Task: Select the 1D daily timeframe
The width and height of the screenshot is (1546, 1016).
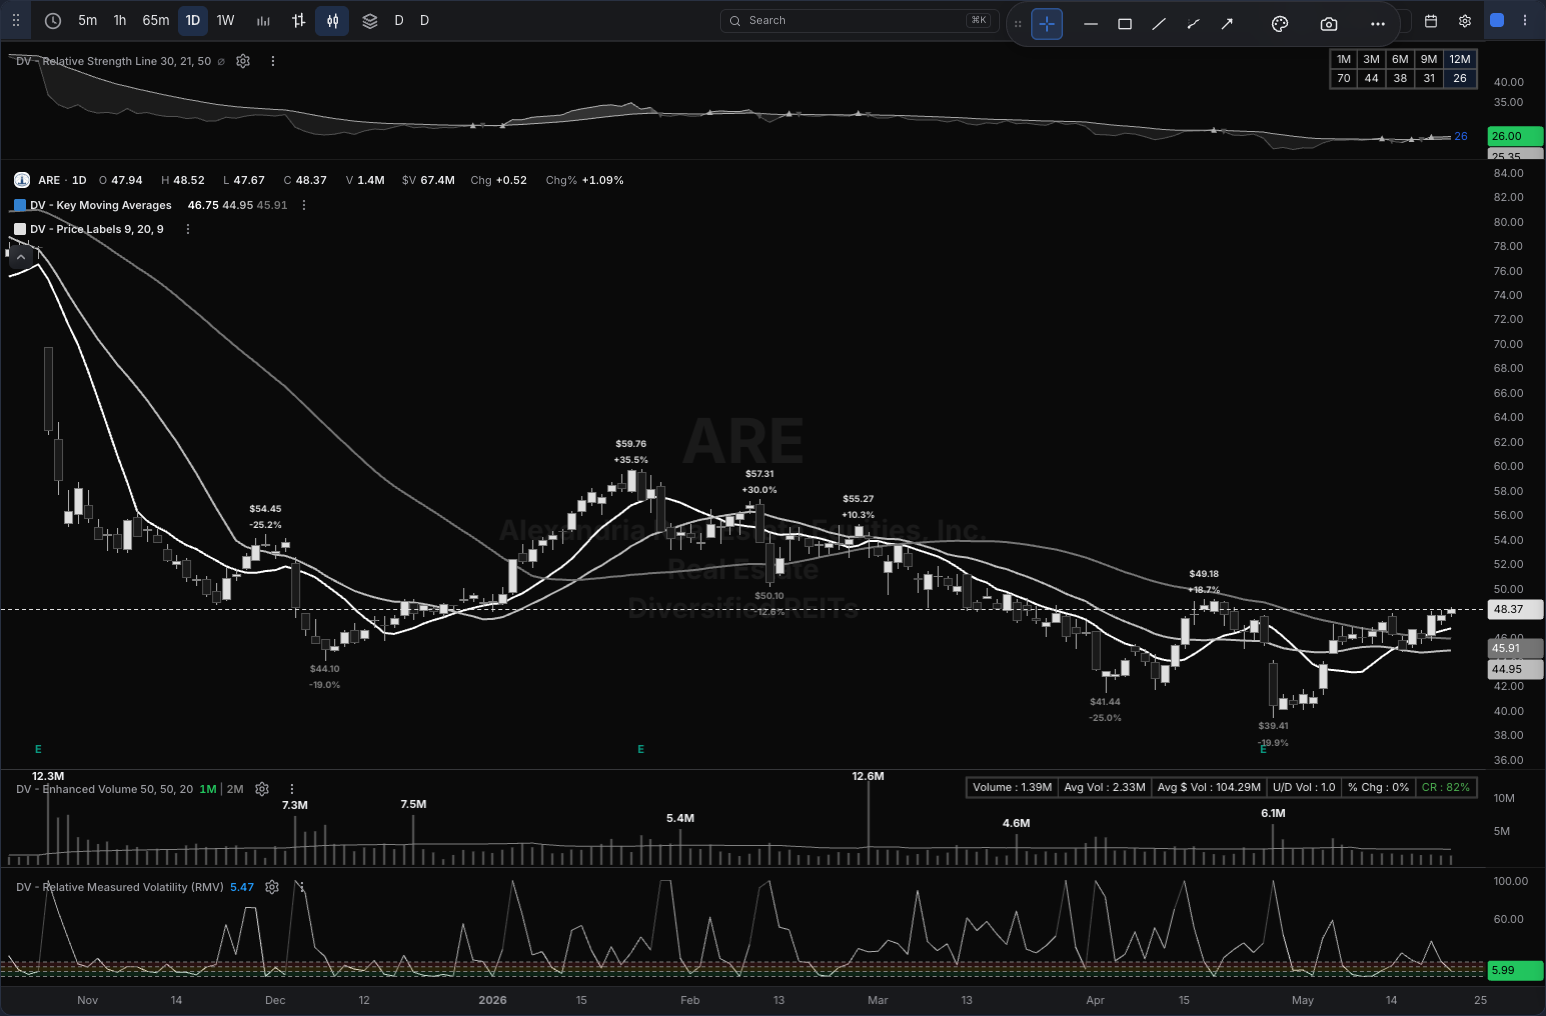Action: 193,20
